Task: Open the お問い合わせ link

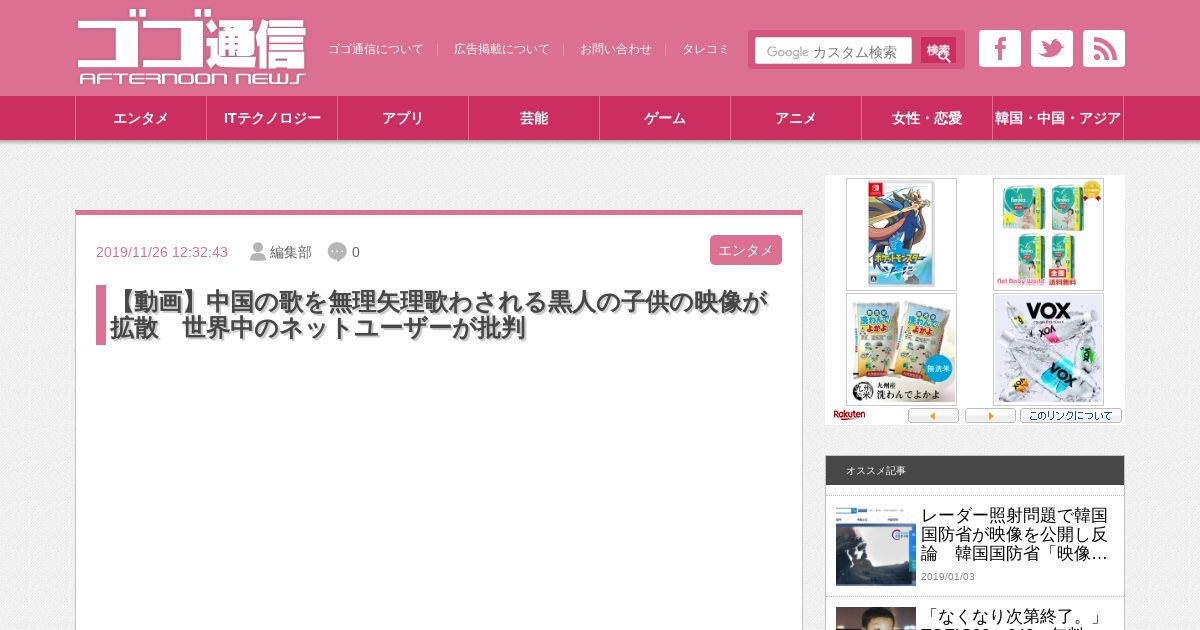Action: click(616, 49)
